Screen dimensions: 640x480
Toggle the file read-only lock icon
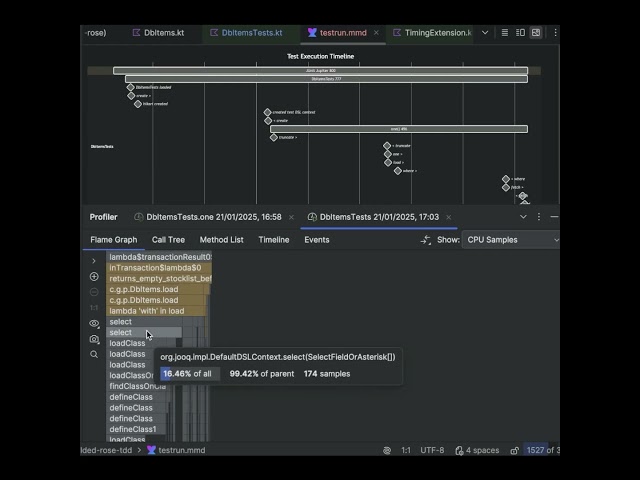coord(514,450)
